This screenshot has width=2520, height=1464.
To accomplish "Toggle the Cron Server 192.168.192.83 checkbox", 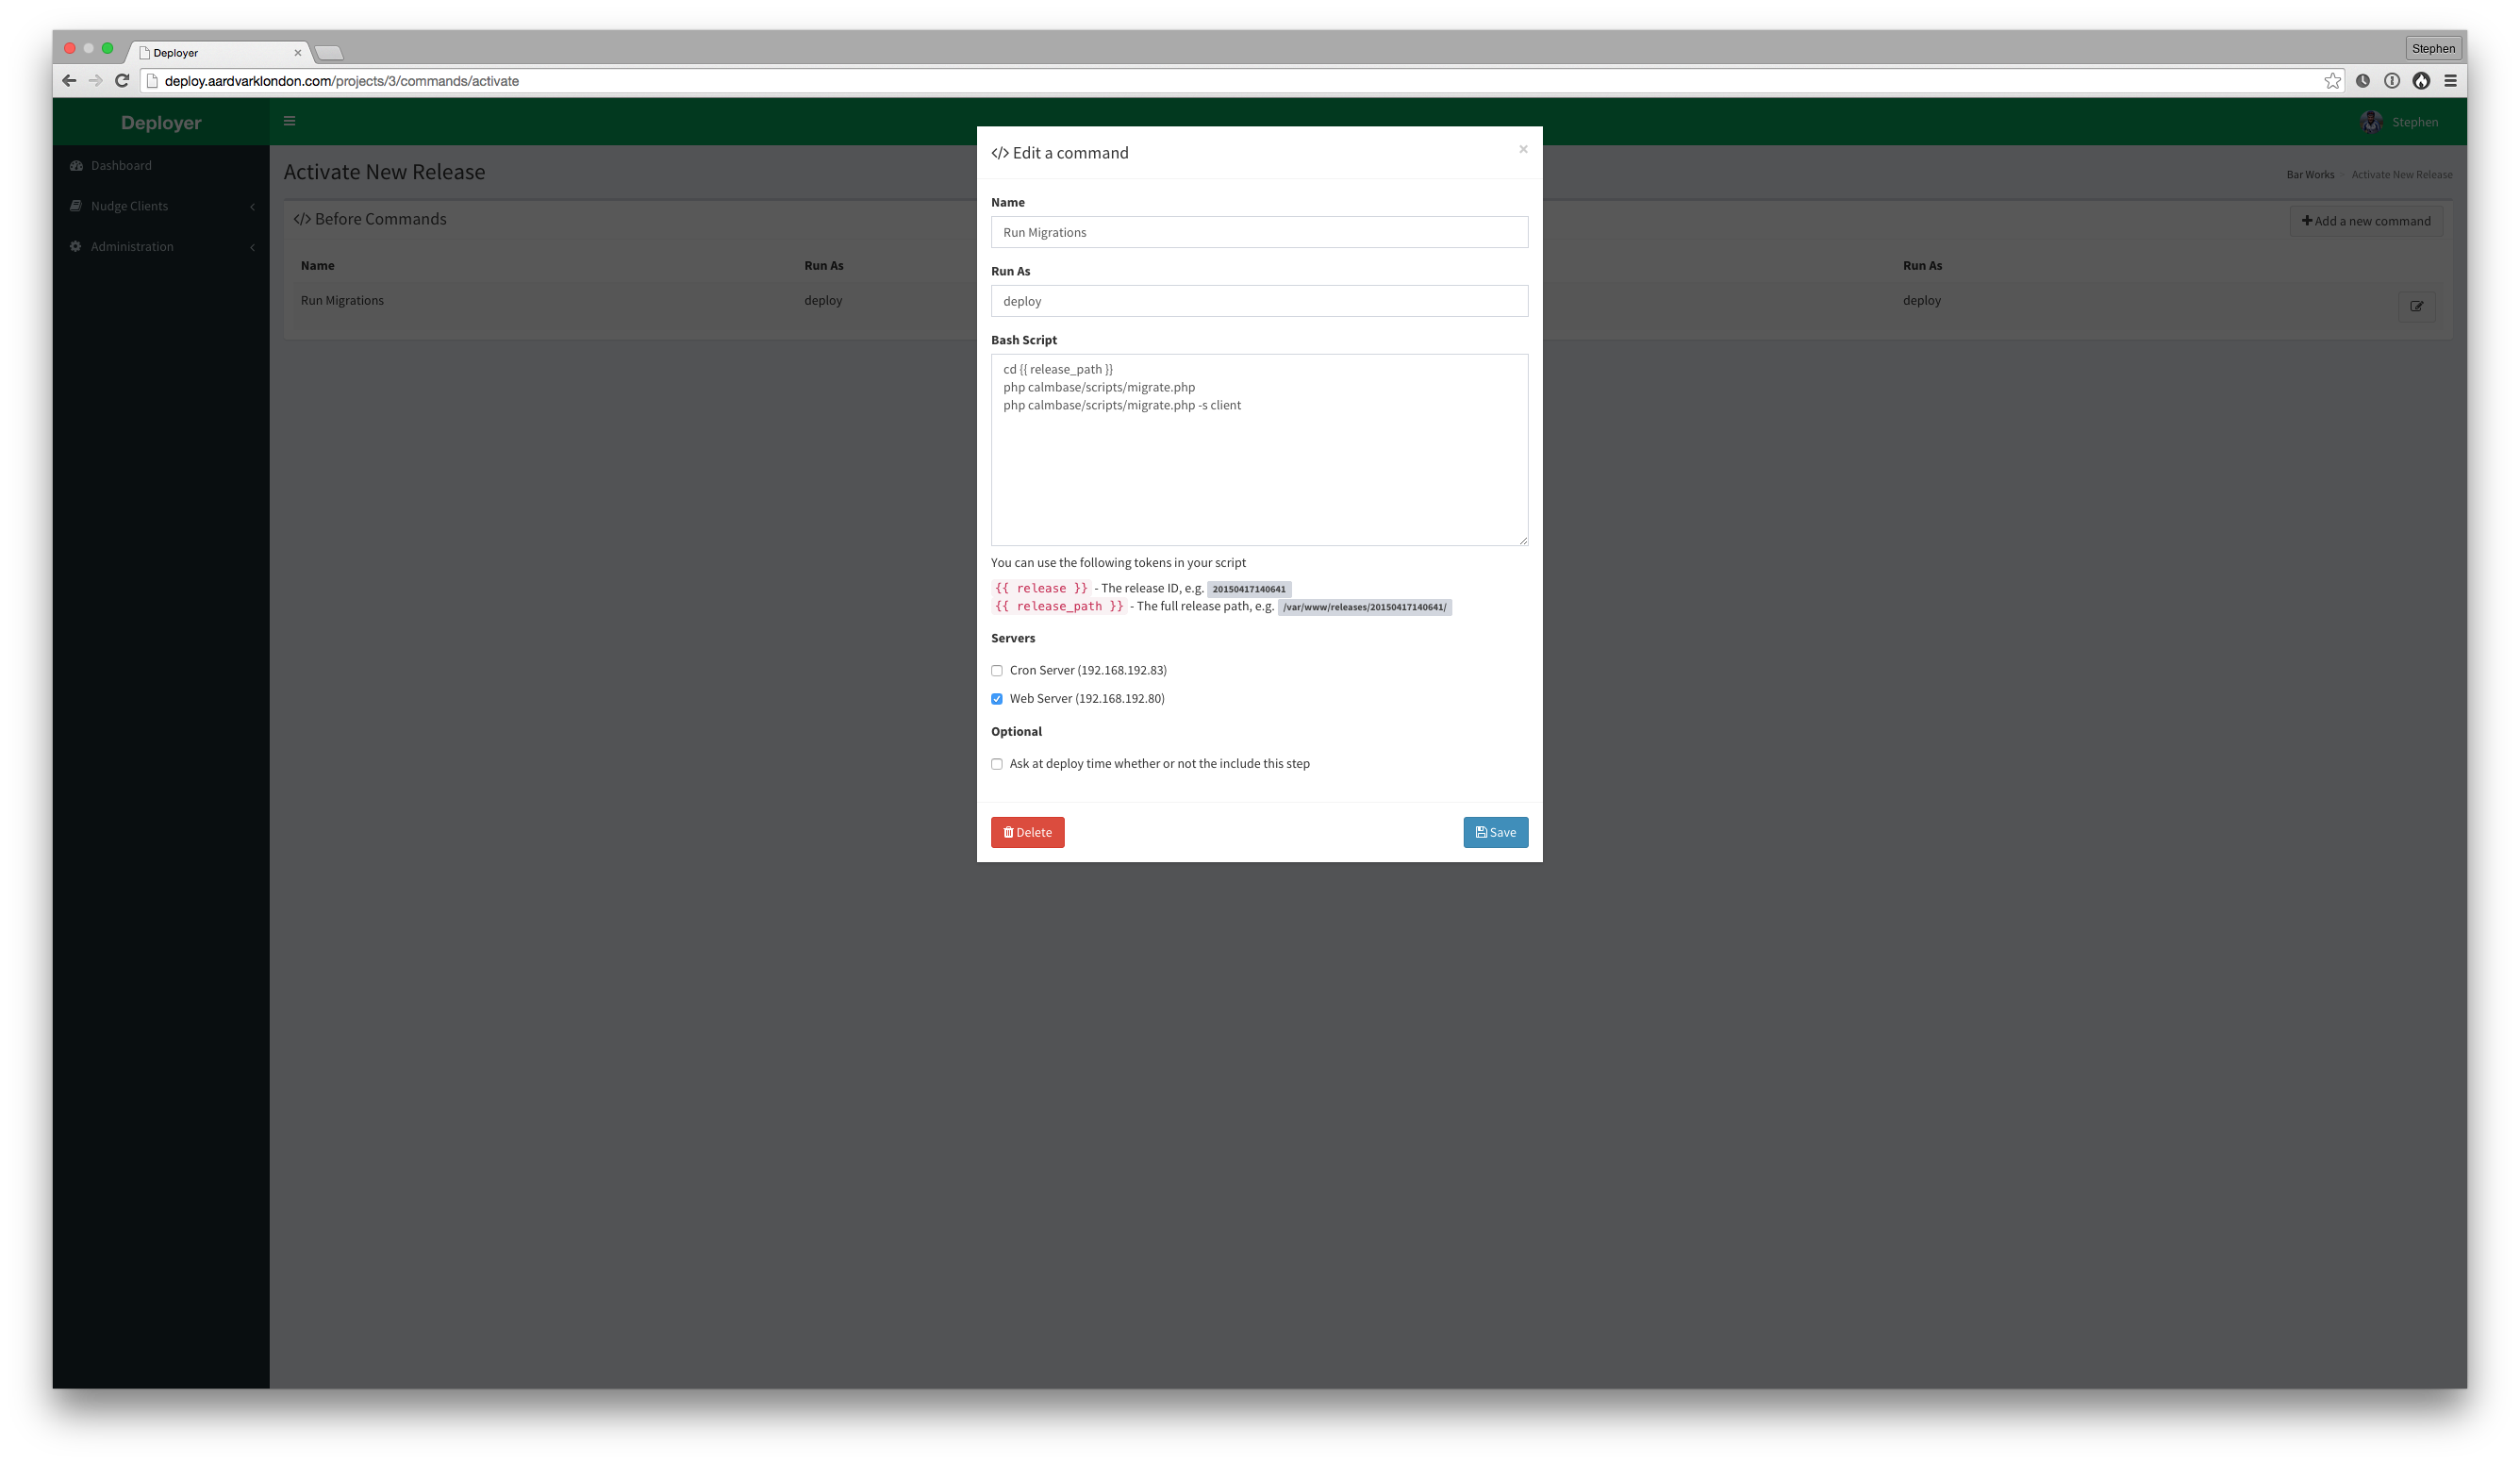I will tap(996, 669).
